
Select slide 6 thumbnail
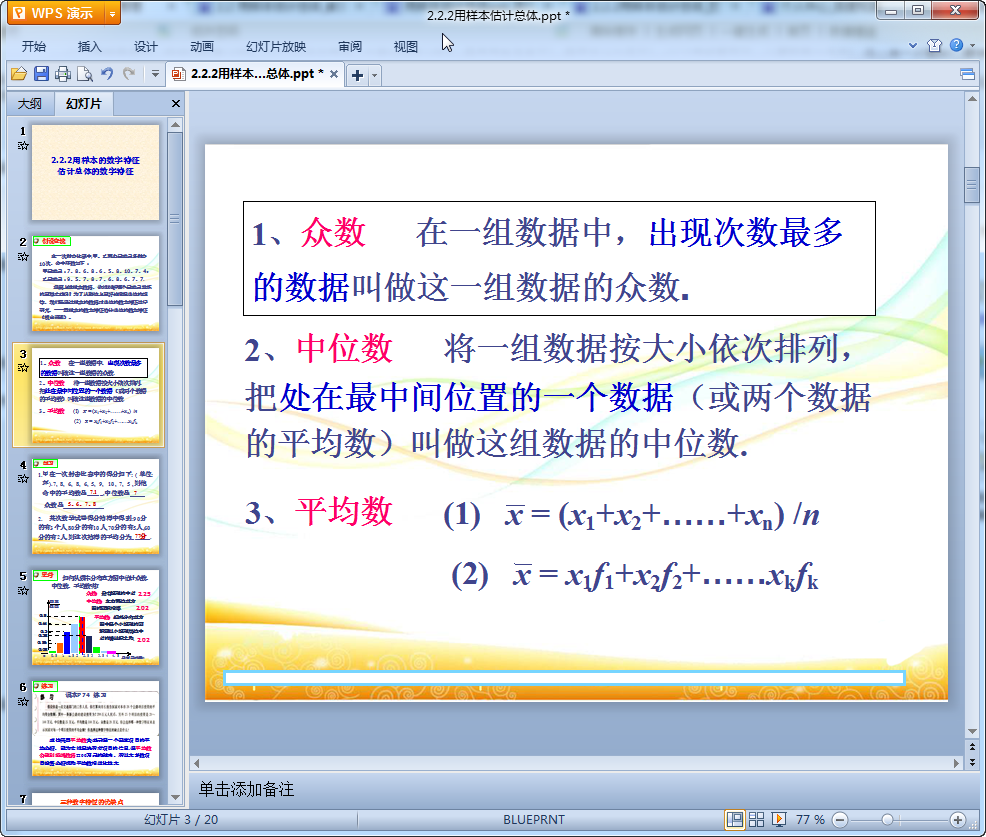(x=96, y=728)
